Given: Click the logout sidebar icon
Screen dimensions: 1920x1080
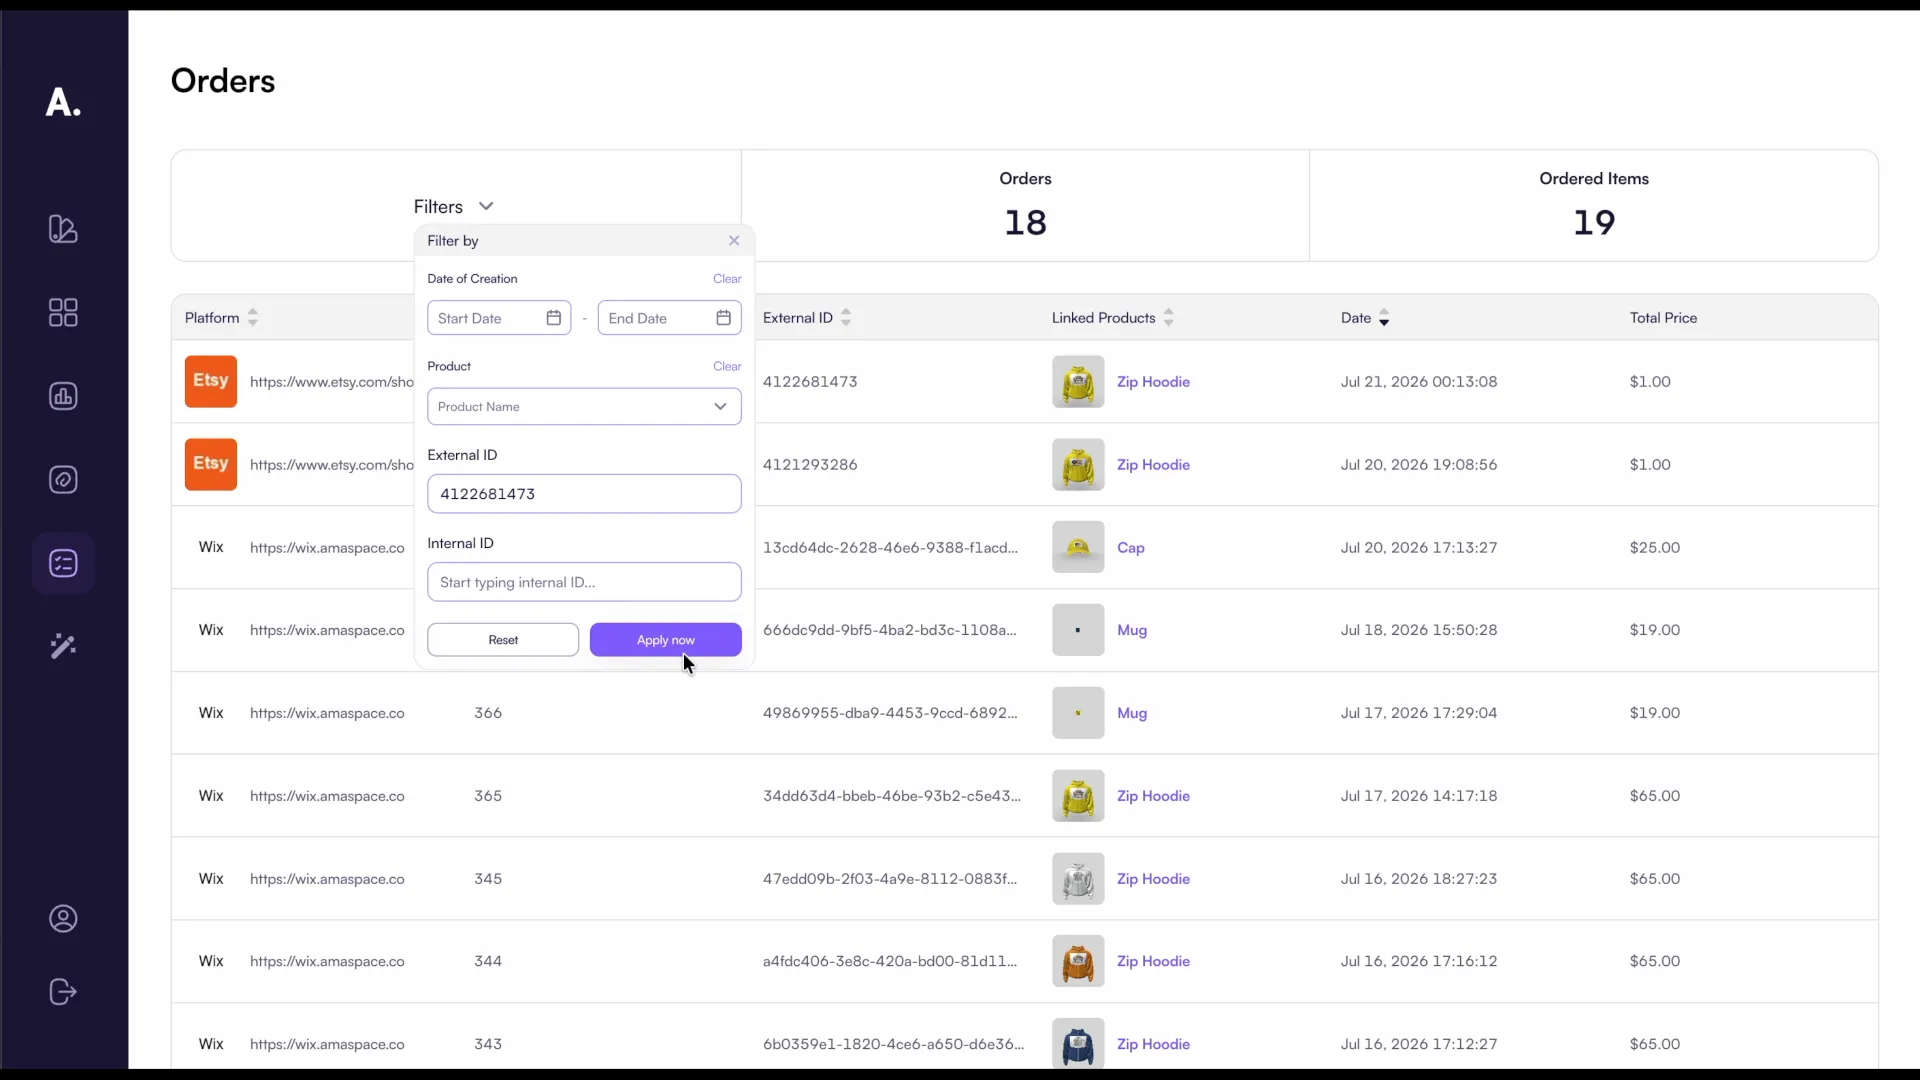Looking at the screenshot, I should (63, 992).
